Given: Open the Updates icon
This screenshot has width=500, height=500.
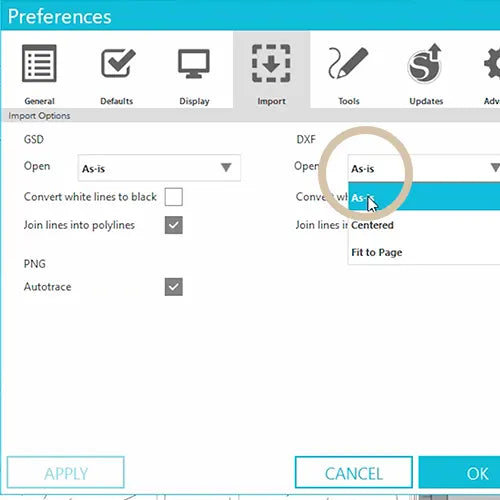Looking at the screenshot, I should click(x=426, y=63).
